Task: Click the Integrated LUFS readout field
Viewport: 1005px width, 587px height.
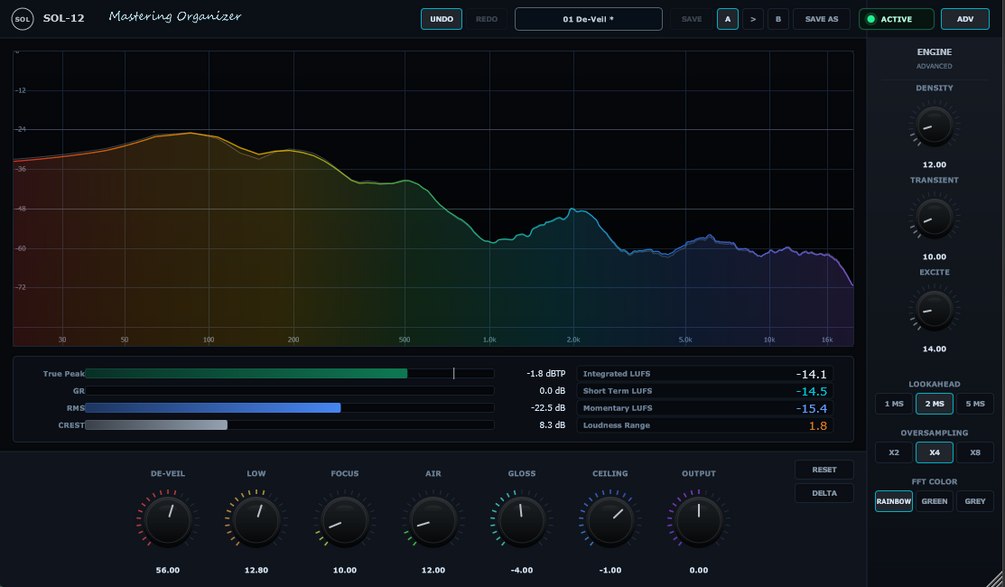Action: click(704, 374)
